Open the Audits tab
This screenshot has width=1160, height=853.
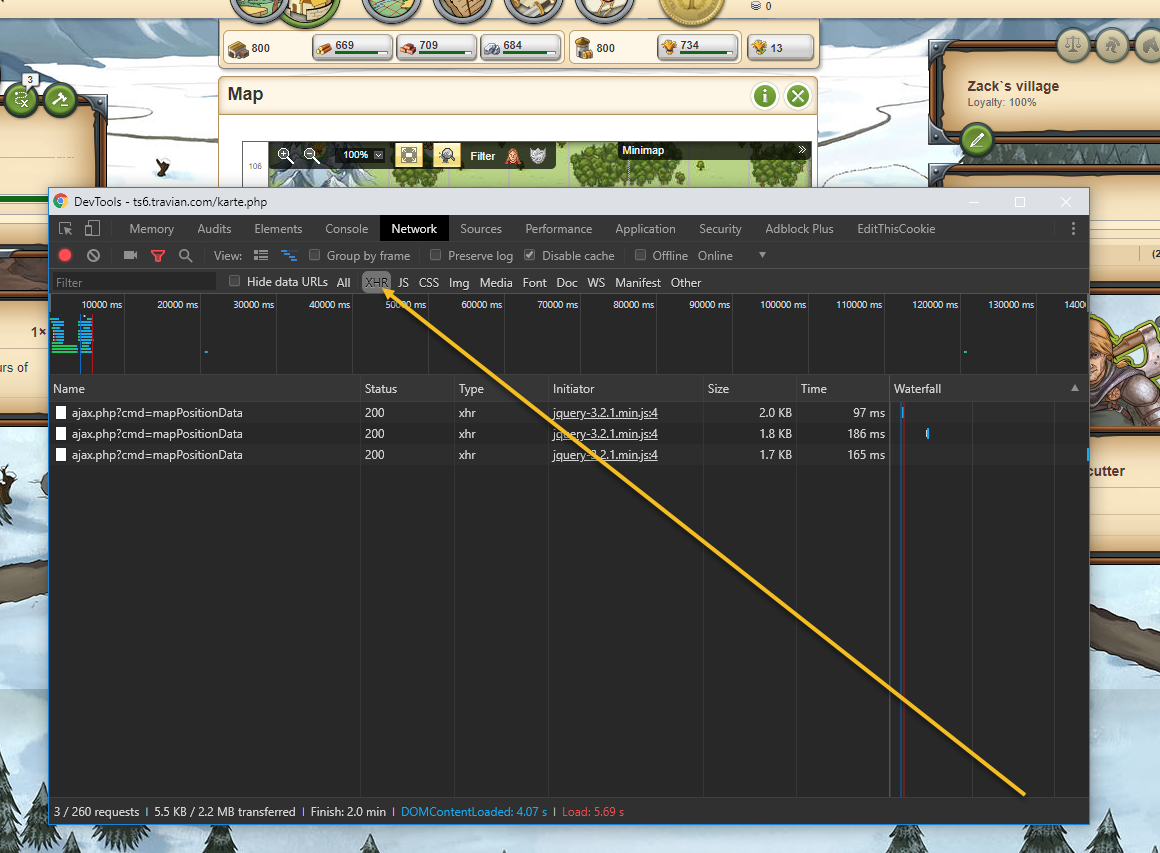click(x=214, y=229)
